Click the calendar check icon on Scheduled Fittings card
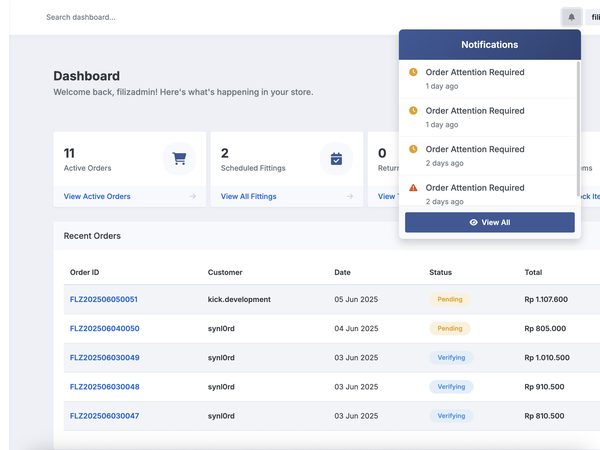The image size is (600, 450). (336, 158)
